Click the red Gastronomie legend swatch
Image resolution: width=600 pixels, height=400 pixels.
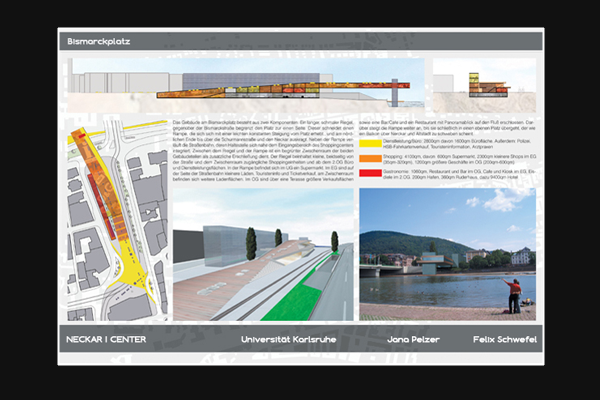(x=369, y=174)
